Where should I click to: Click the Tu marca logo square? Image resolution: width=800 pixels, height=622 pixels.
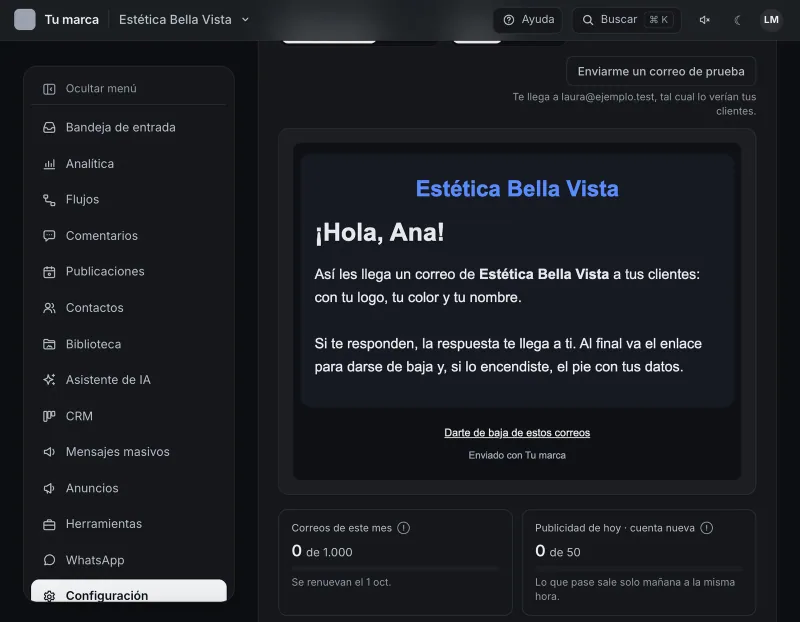click(24, 20)
